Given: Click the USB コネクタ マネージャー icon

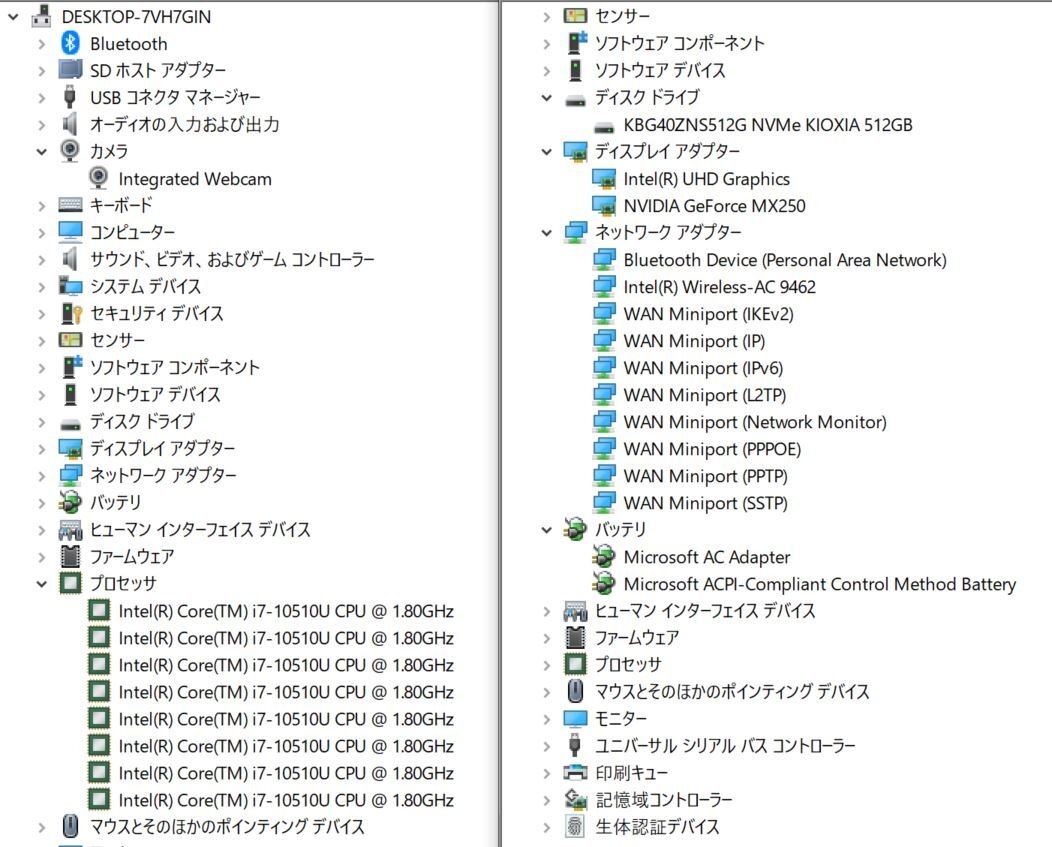Looking at the screenshot, I should coord(70,97).
